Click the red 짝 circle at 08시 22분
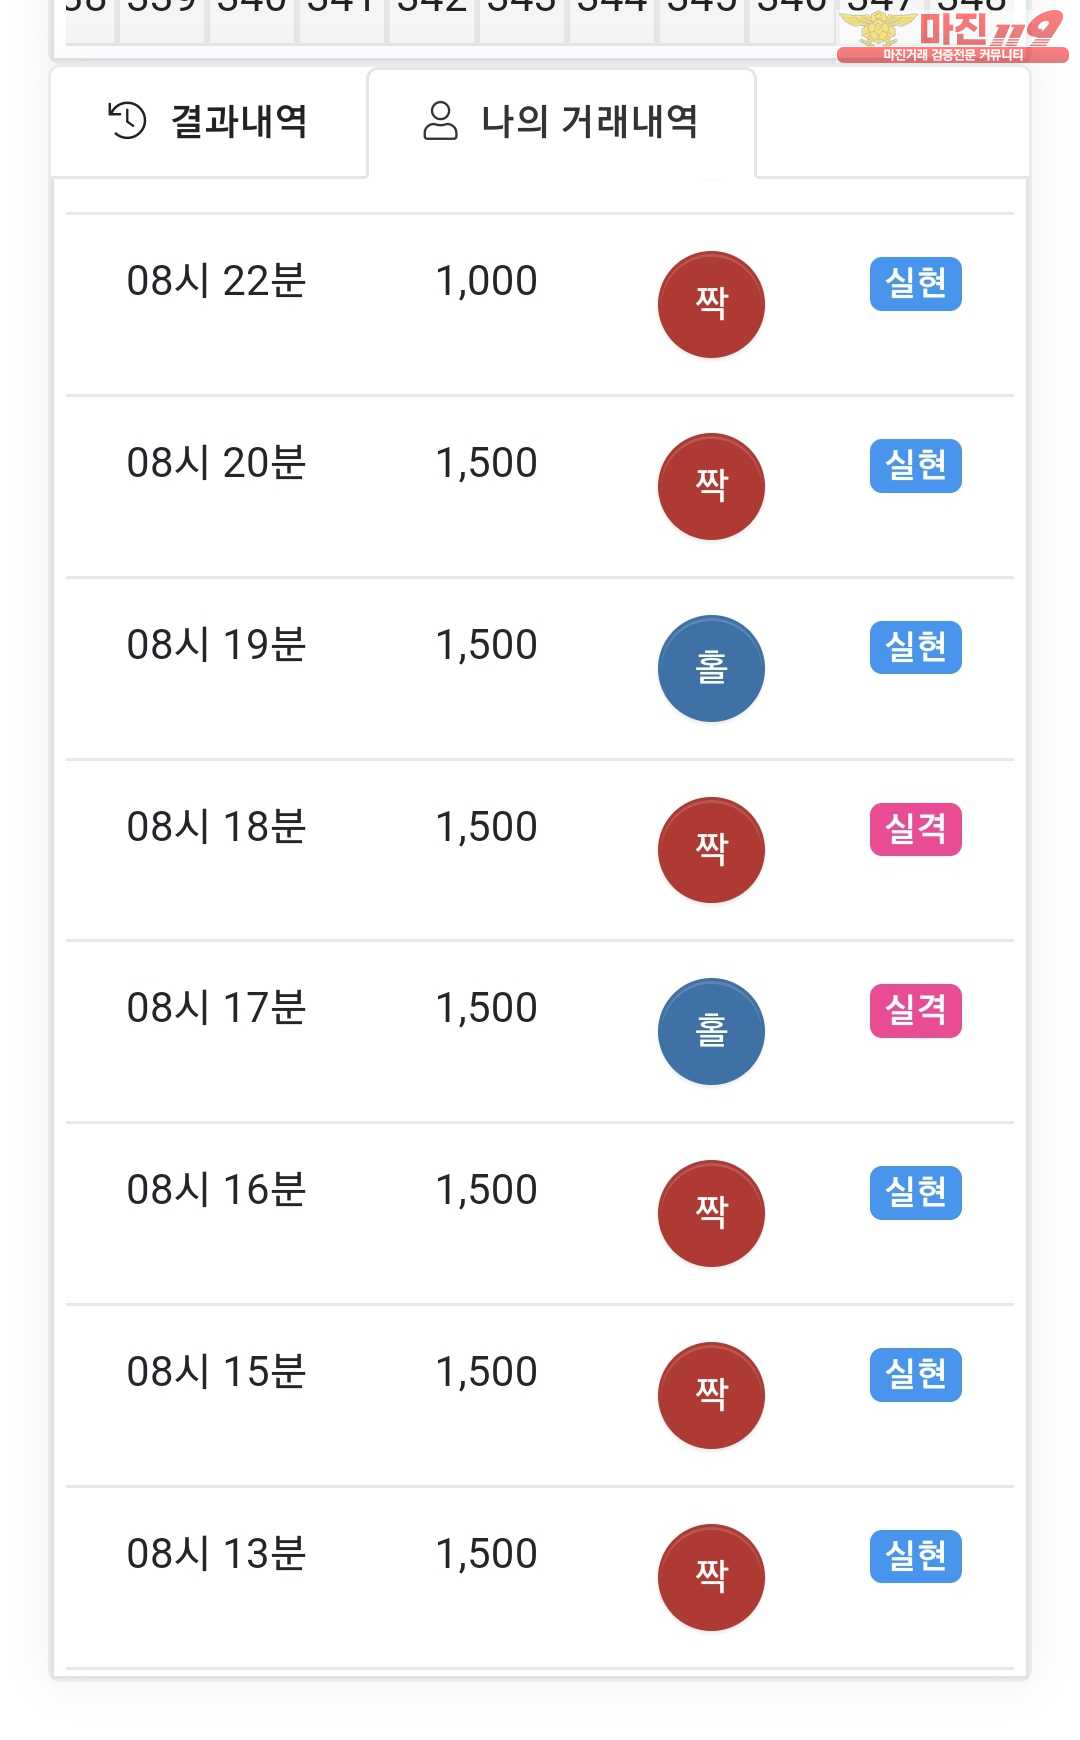The image size is (1080, 1740). click(x=711, y=304)
